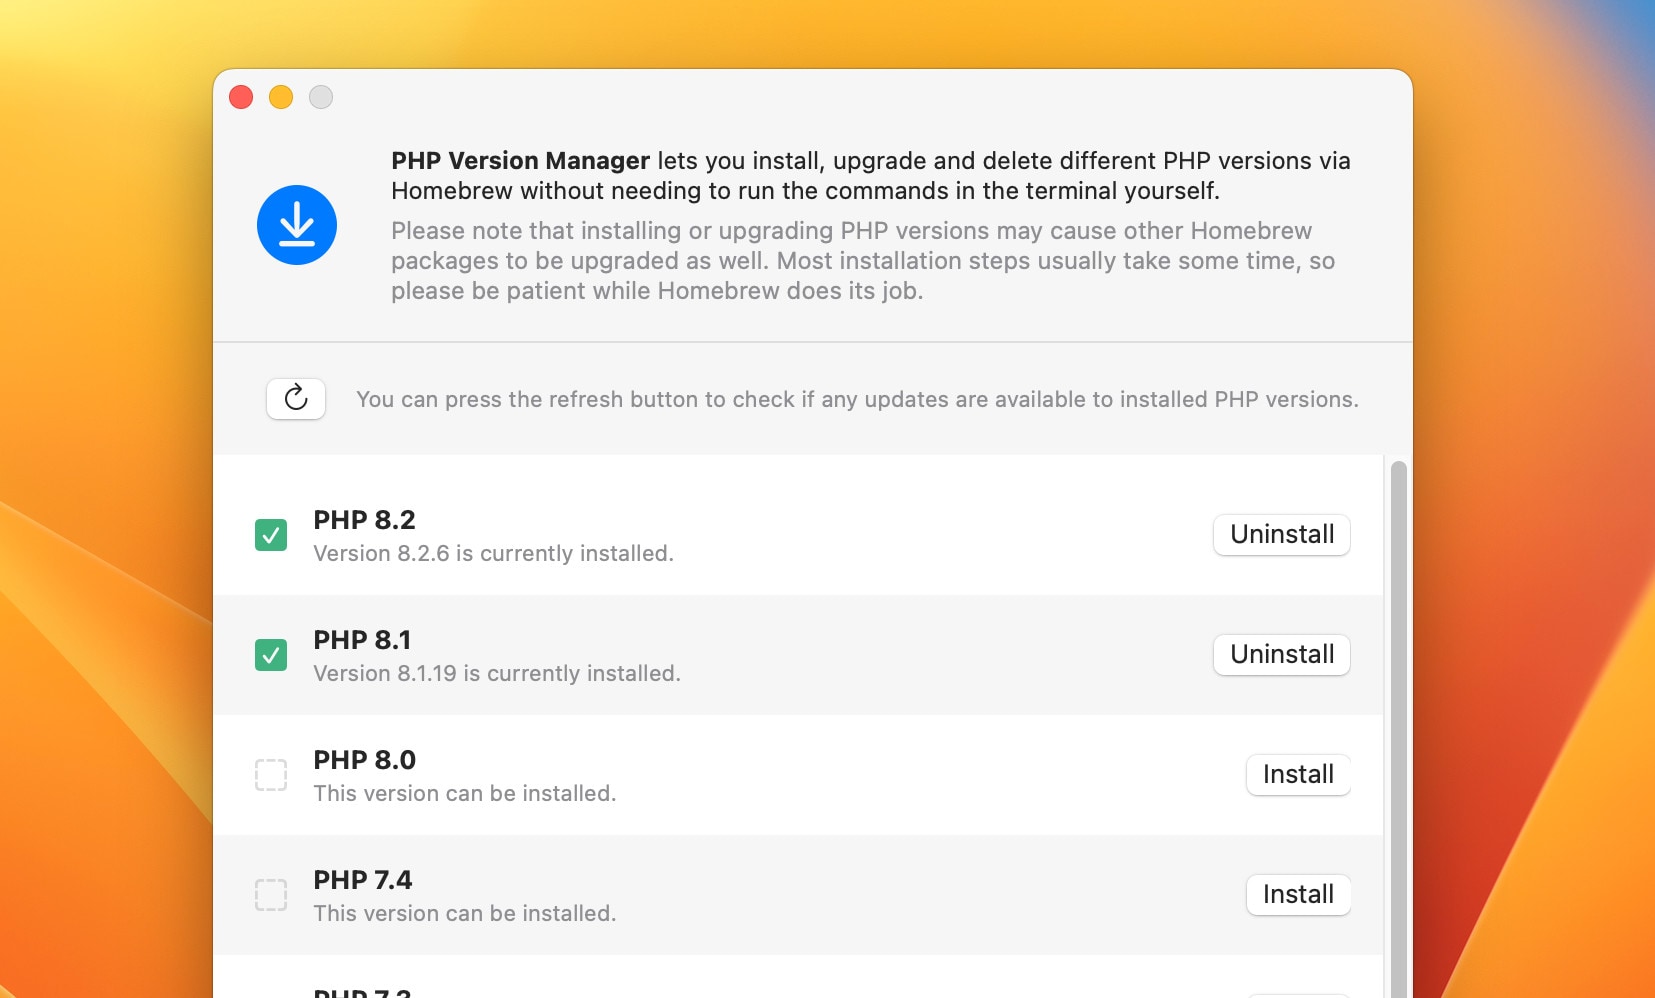Click the refresh button to check updates

tap(296, 399)
